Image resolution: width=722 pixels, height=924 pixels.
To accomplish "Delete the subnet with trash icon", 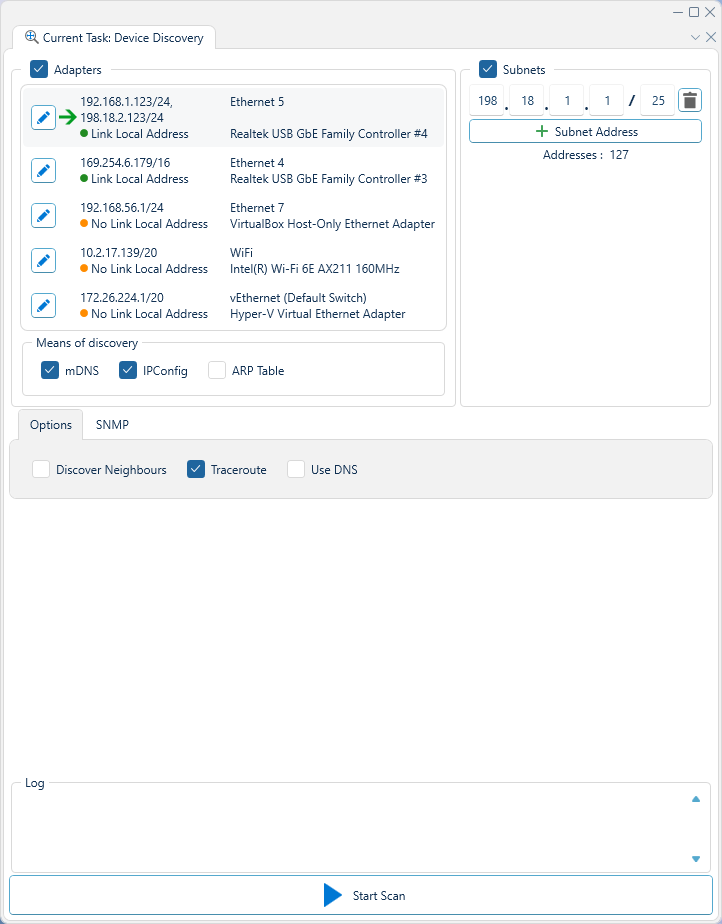I will (690, 100).
